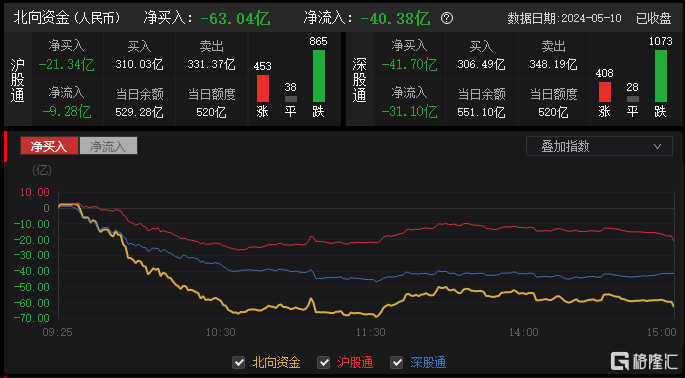Uncheck the 北向资金 legend checkbox
Image resolution: width=685 pixels, height=378 pixels.
(239, 362)
